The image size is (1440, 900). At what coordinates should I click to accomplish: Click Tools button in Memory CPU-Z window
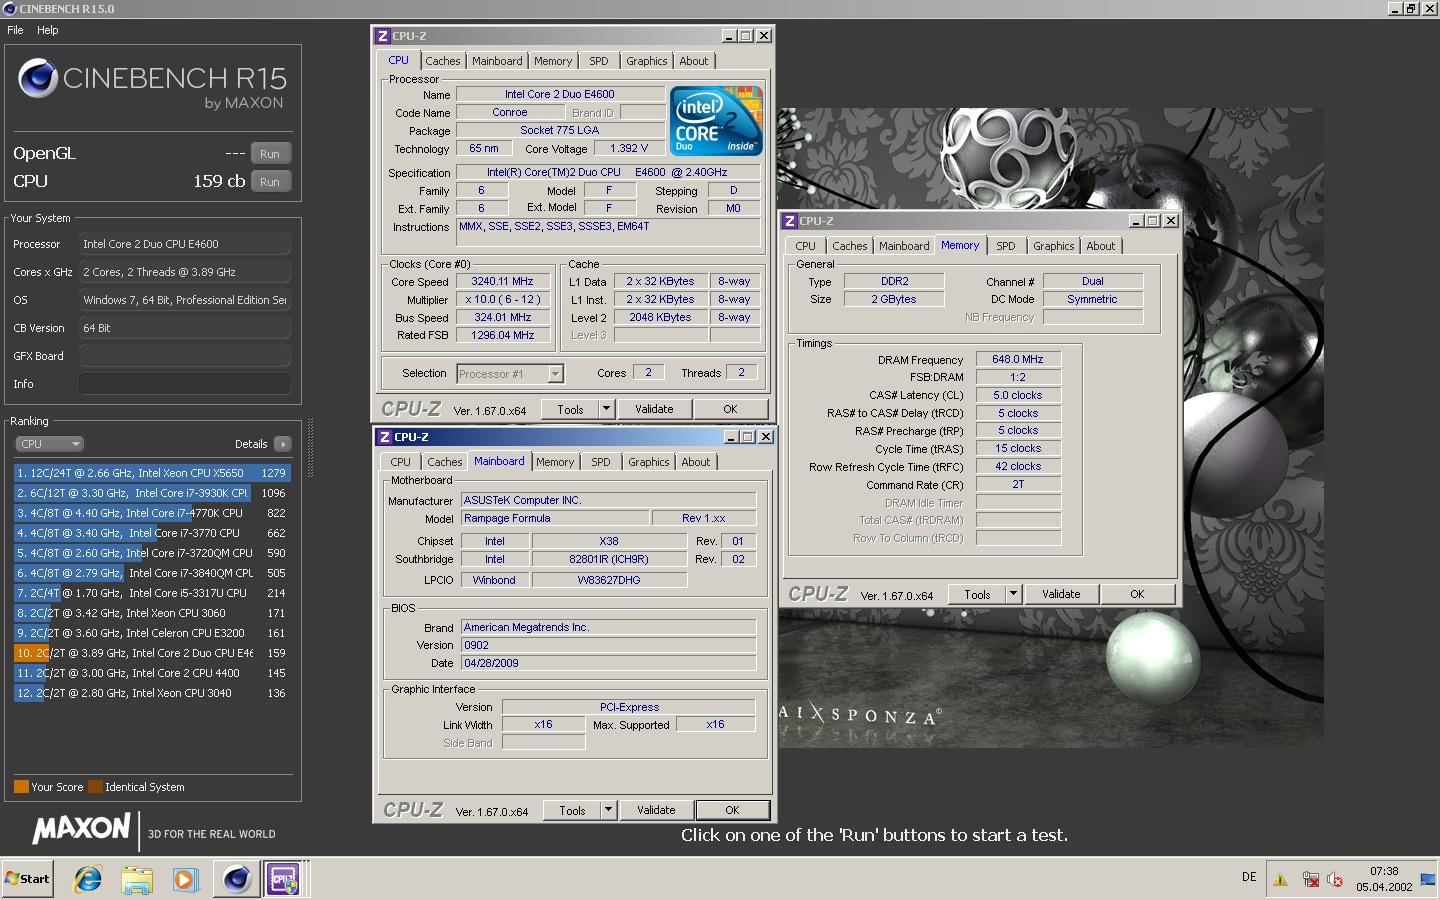977,594
